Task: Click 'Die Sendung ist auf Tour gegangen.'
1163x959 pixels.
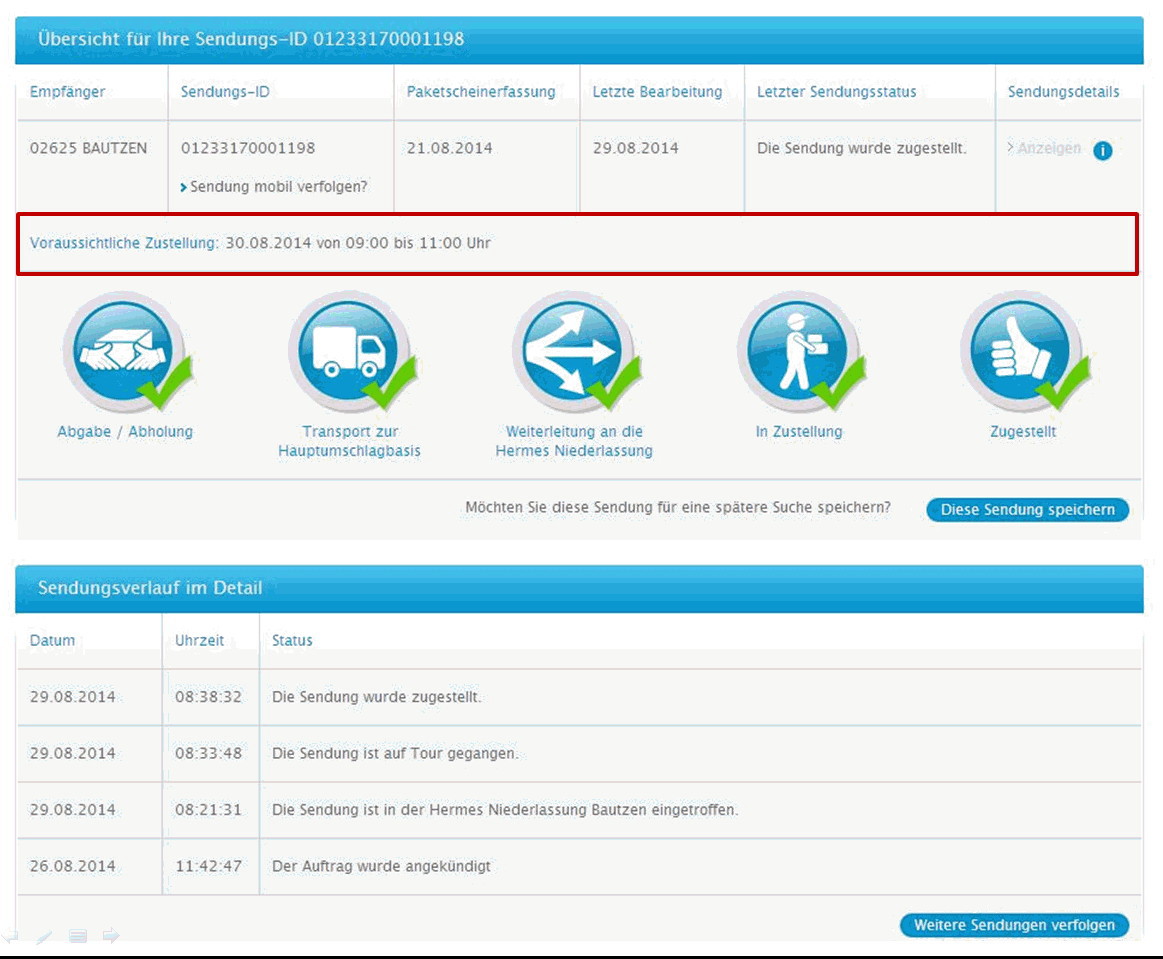Action: point(395,754)
